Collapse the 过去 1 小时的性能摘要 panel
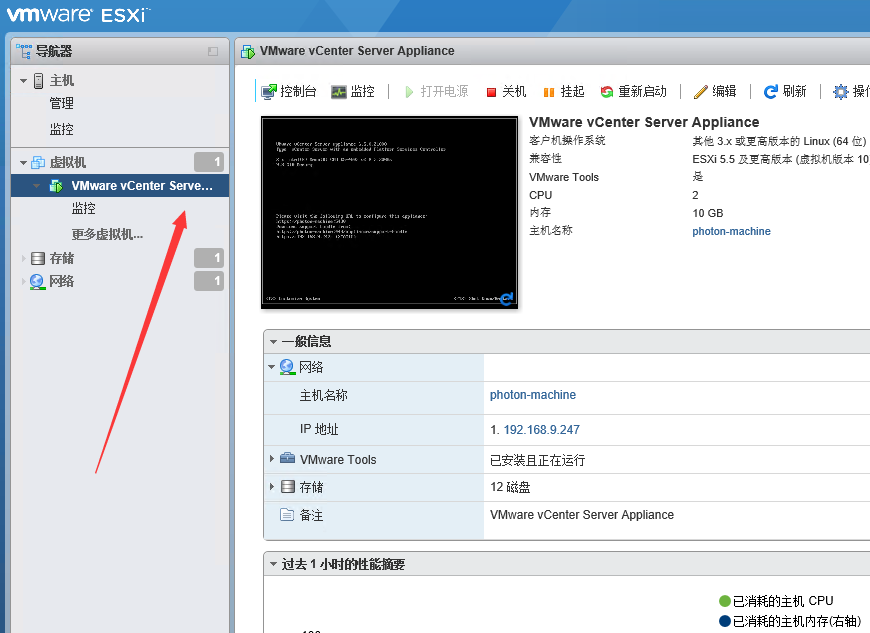The width and height of the screenshot is (870, 633). (x=274, y=564)
